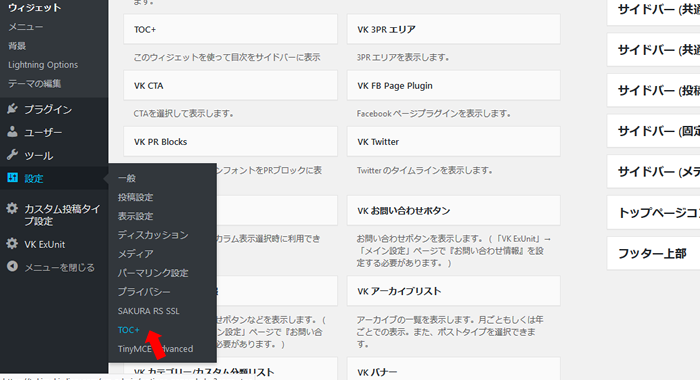
Task: Open フッター上部 widget area panel
Action: pos(654,253)
